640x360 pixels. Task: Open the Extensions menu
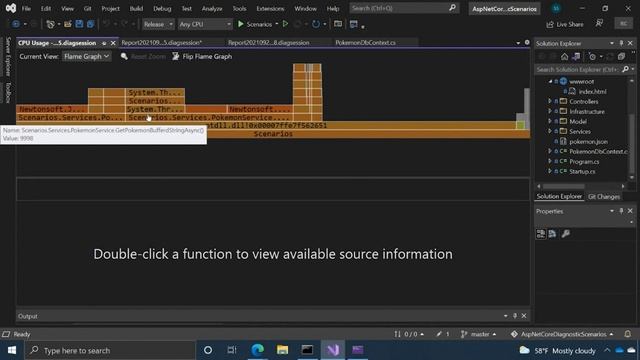click(x=270, y=9)
